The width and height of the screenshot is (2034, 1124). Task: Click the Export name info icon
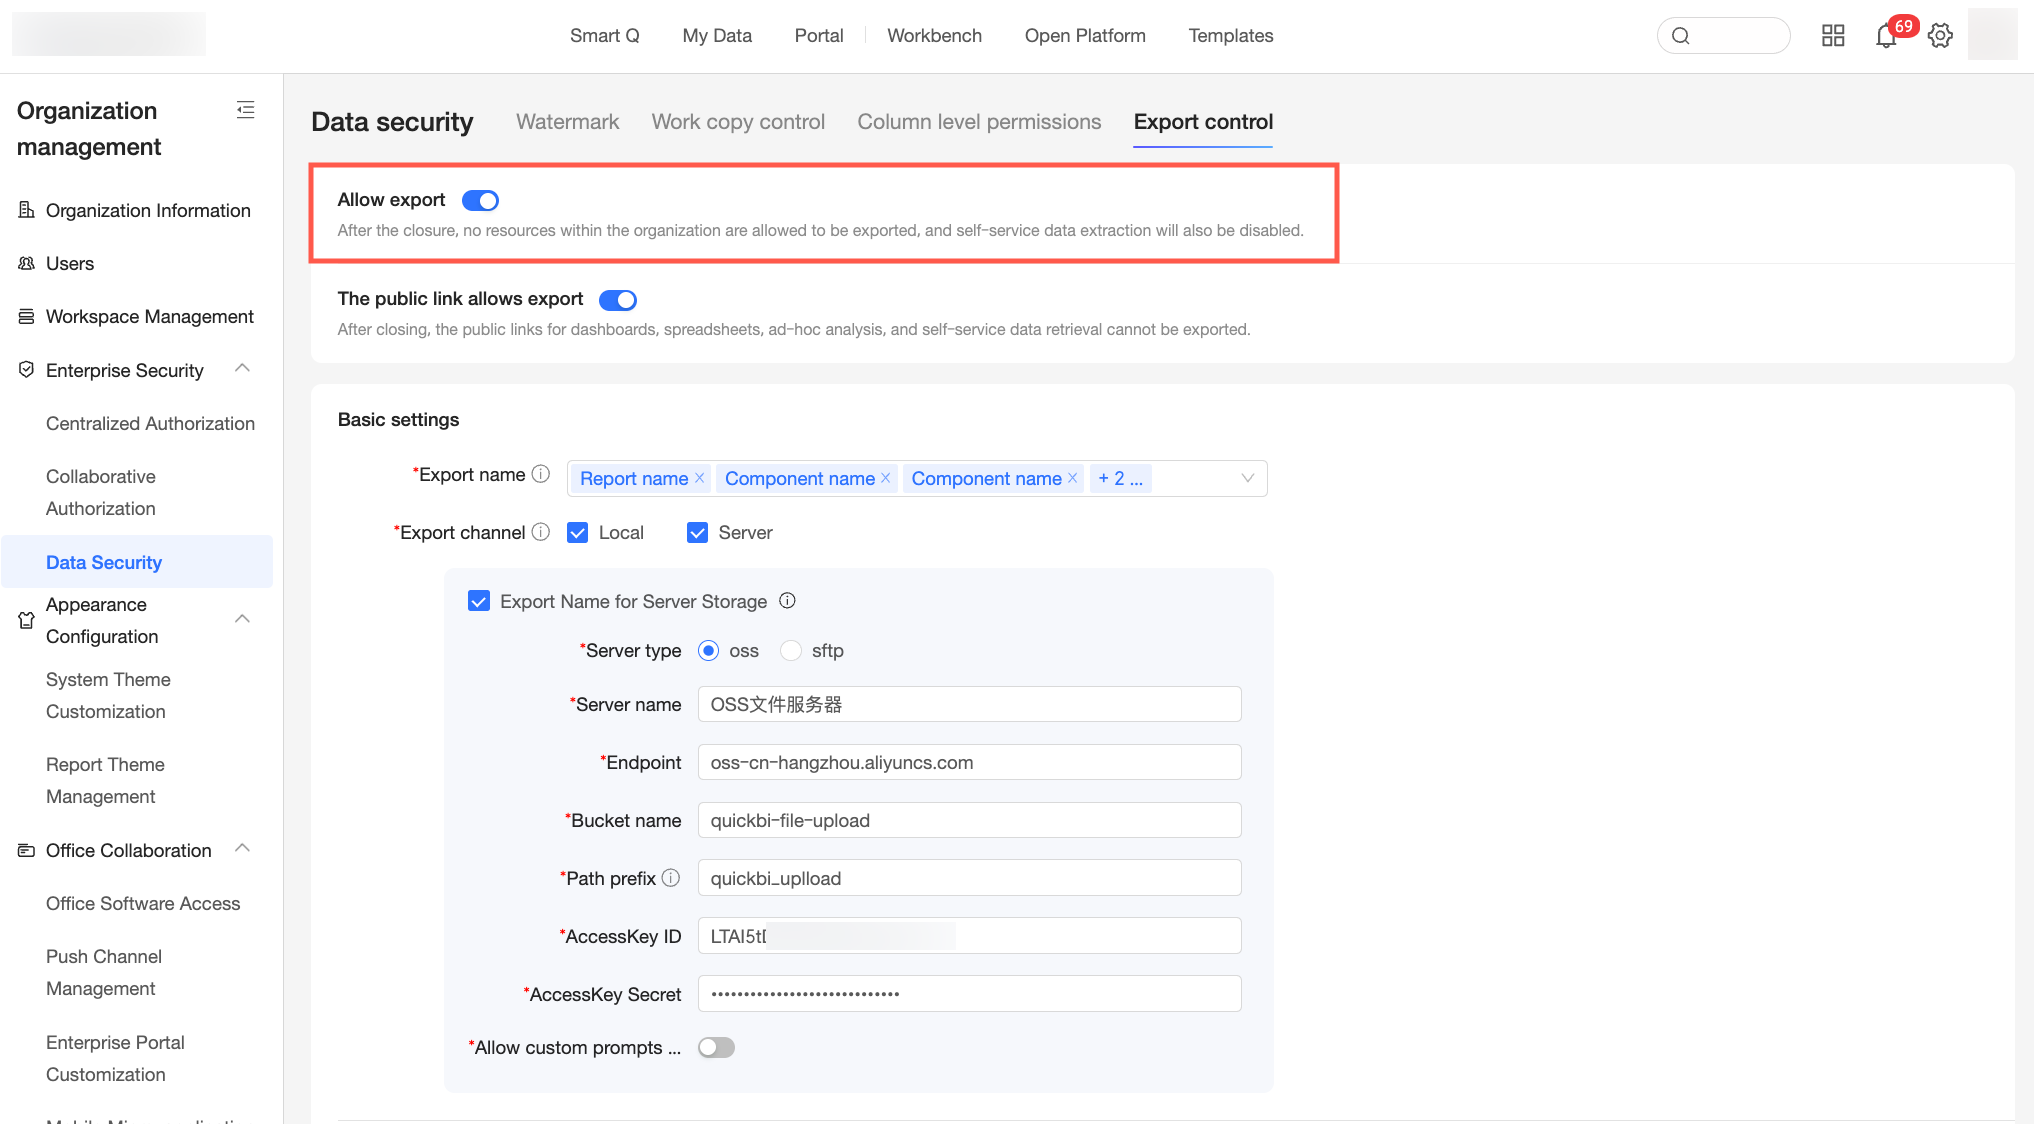click(x=541, y=474)
